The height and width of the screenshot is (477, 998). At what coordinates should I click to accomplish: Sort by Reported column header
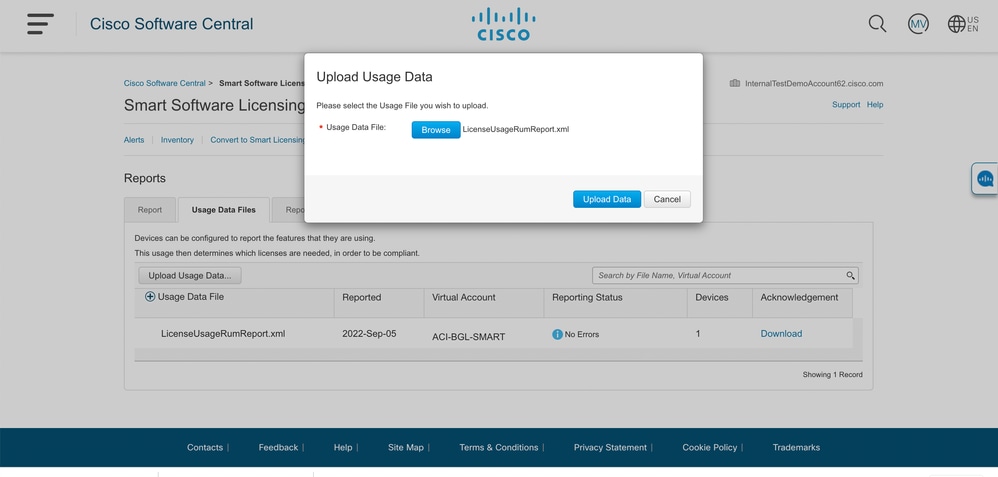362,297
